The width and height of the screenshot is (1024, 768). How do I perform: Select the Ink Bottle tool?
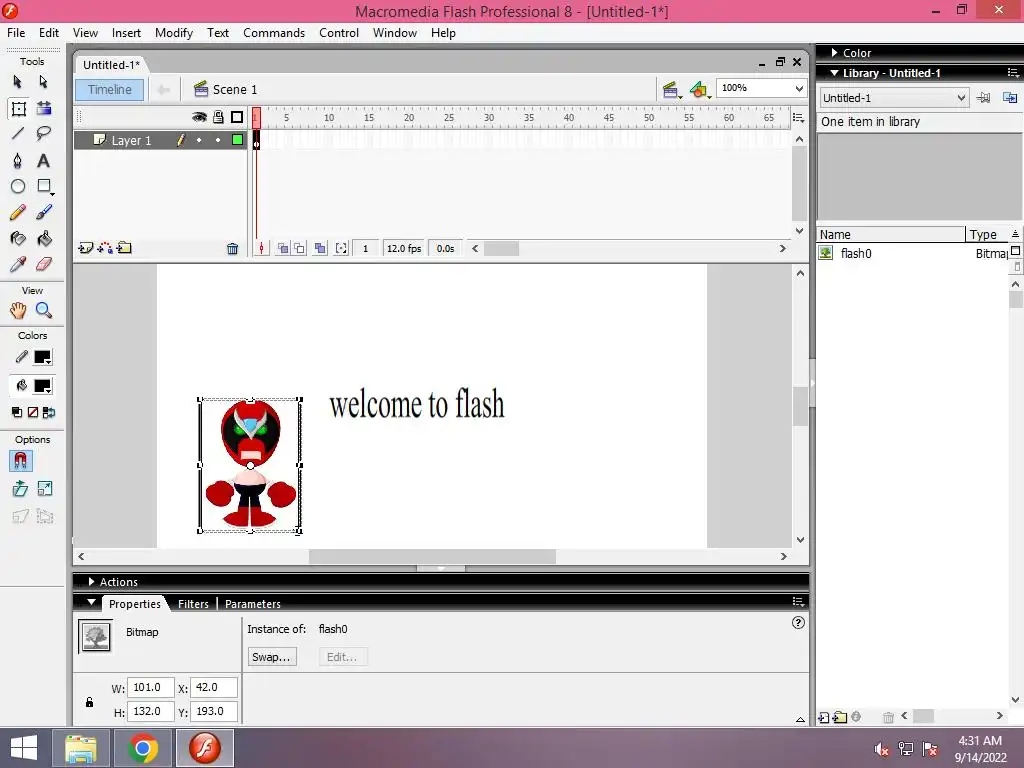pyautogui.click(x=18, y=239)
